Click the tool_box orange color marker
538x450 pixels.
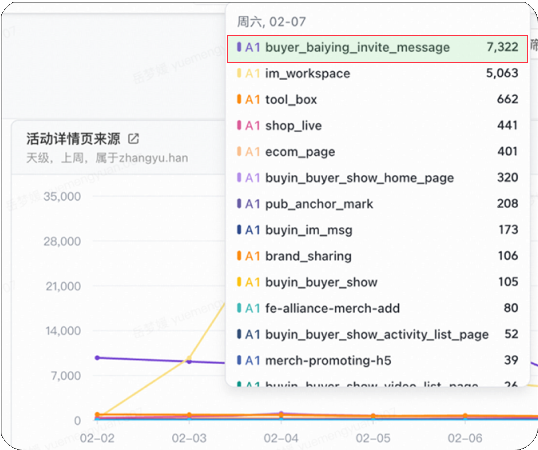pyautogui.click(x=239, y=99)
